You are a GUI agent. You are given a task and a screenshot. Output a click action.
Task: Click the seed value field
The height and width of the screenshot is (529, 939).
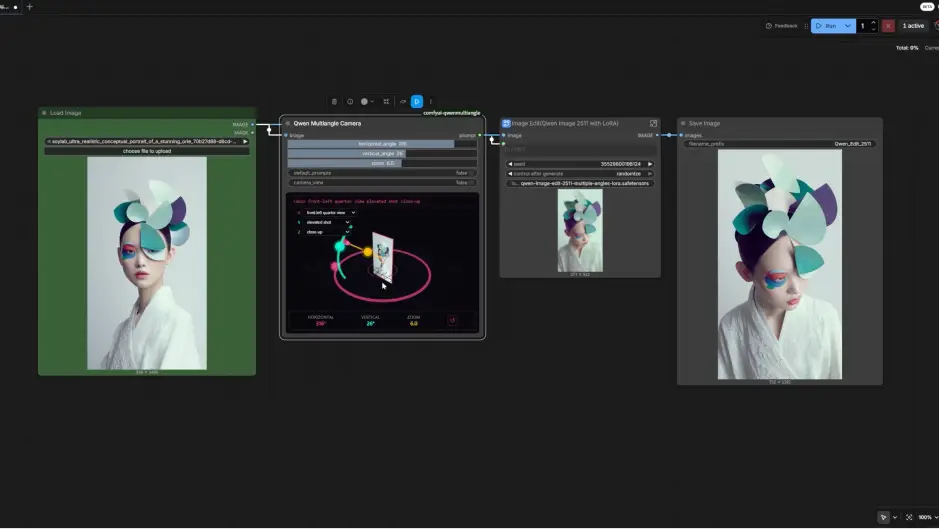tap(580, 164)
